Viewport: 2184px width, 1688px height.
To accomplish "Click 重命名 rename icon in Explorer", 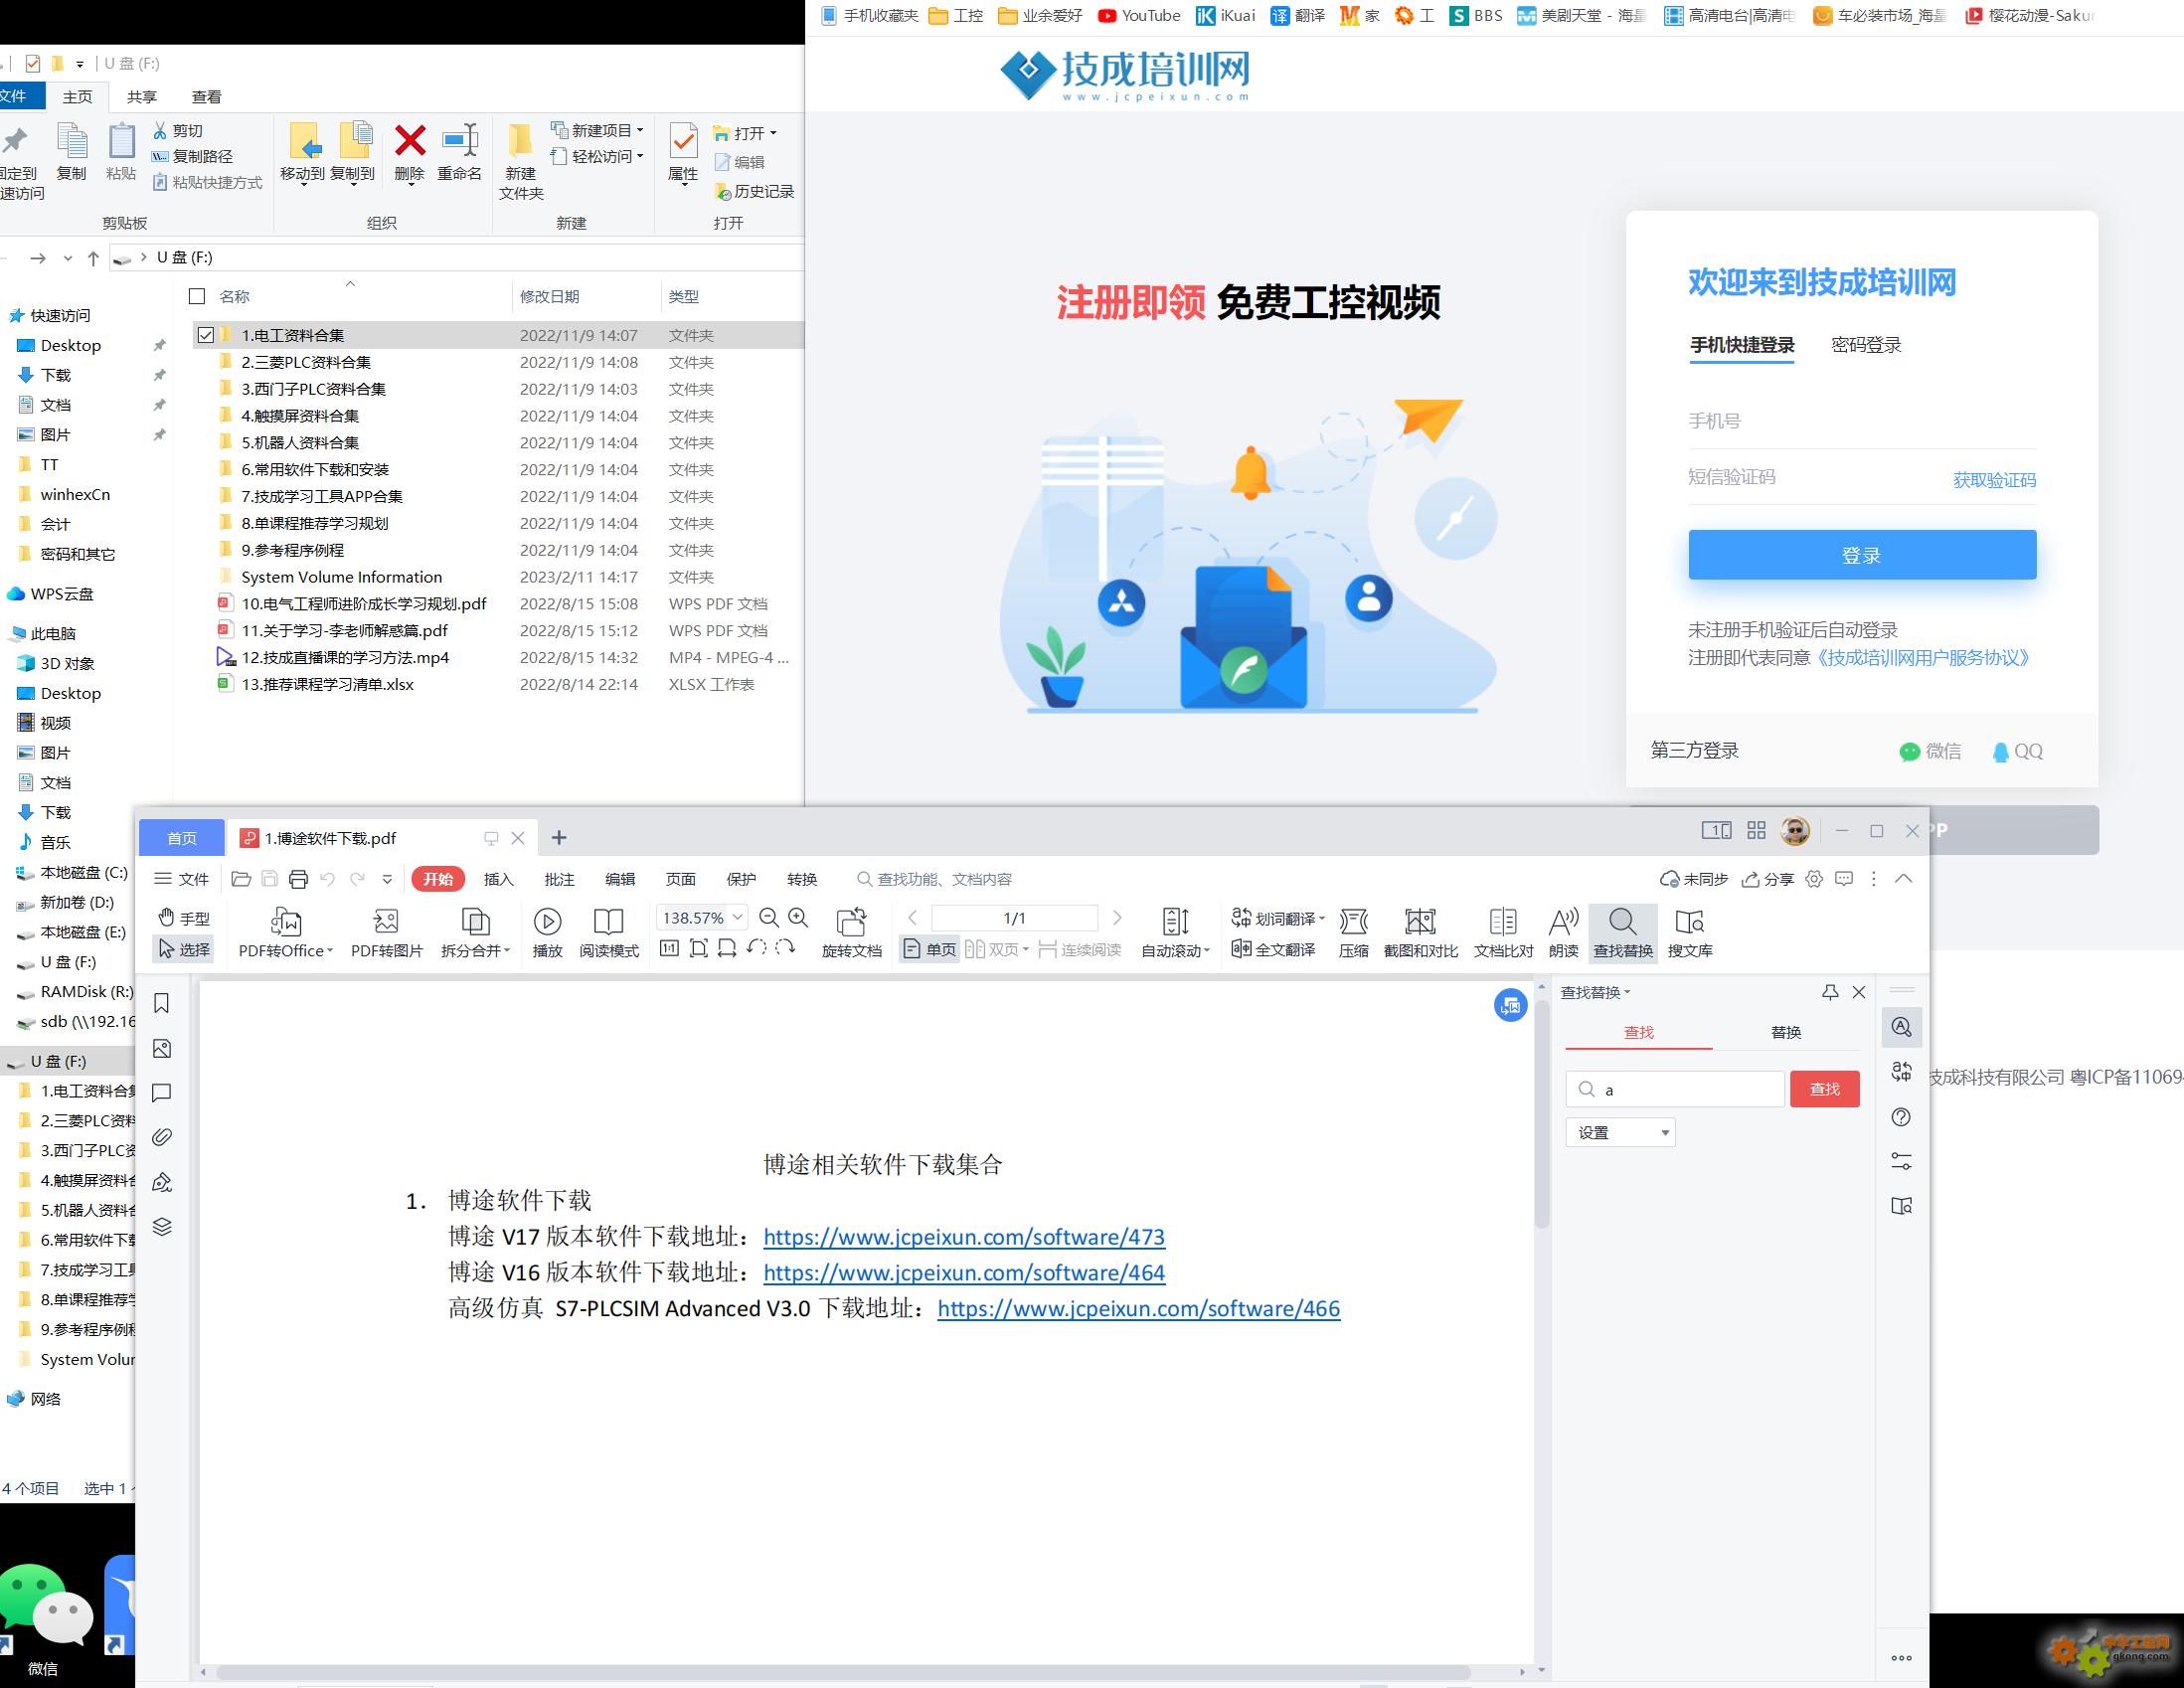I will (460, 141).
